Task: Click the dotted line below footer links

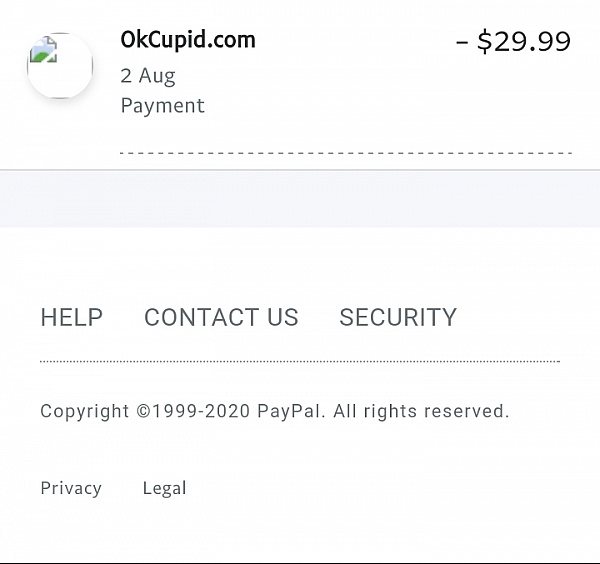Action: pos(300,361)
